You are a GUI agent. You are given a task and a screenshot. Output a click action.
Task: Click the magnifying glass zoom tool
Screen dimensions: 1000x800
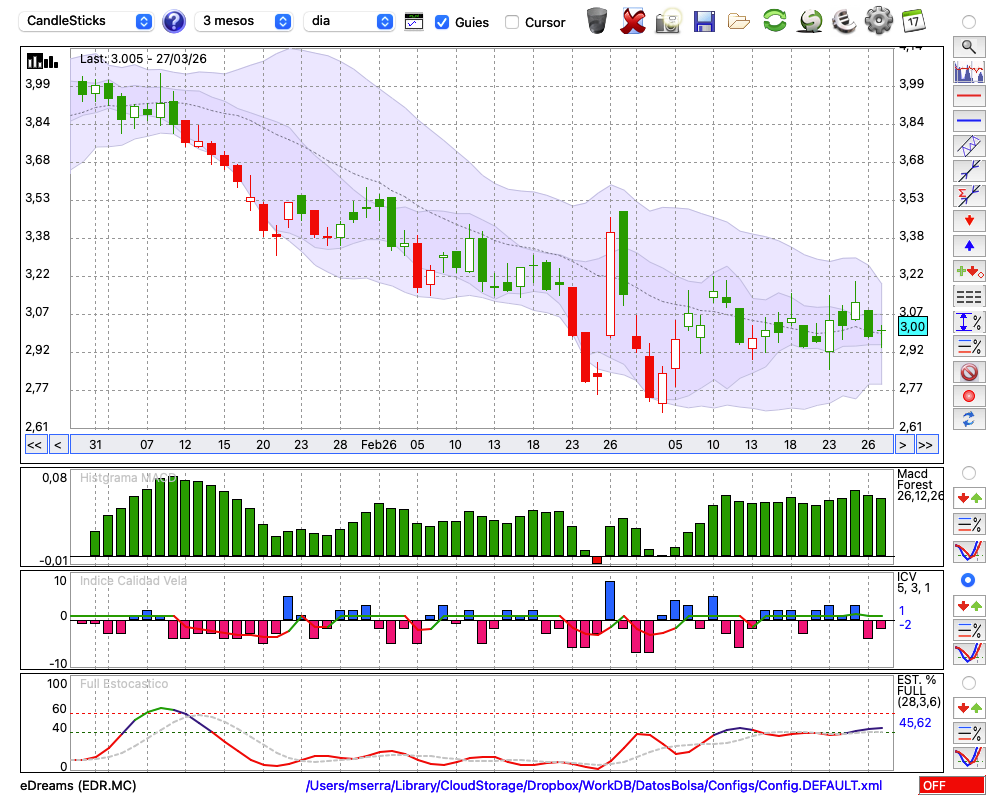point(968,46)
